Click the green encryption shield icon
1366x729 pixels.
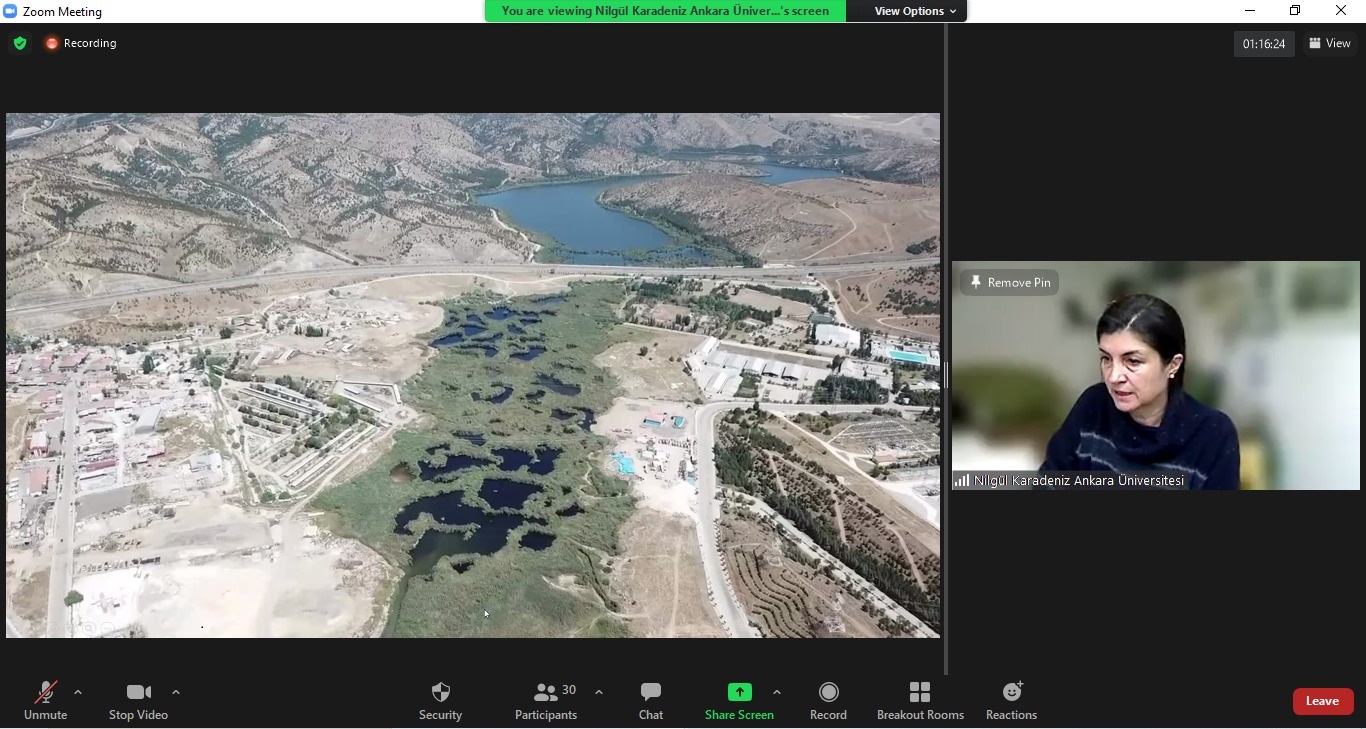point(20,43)
